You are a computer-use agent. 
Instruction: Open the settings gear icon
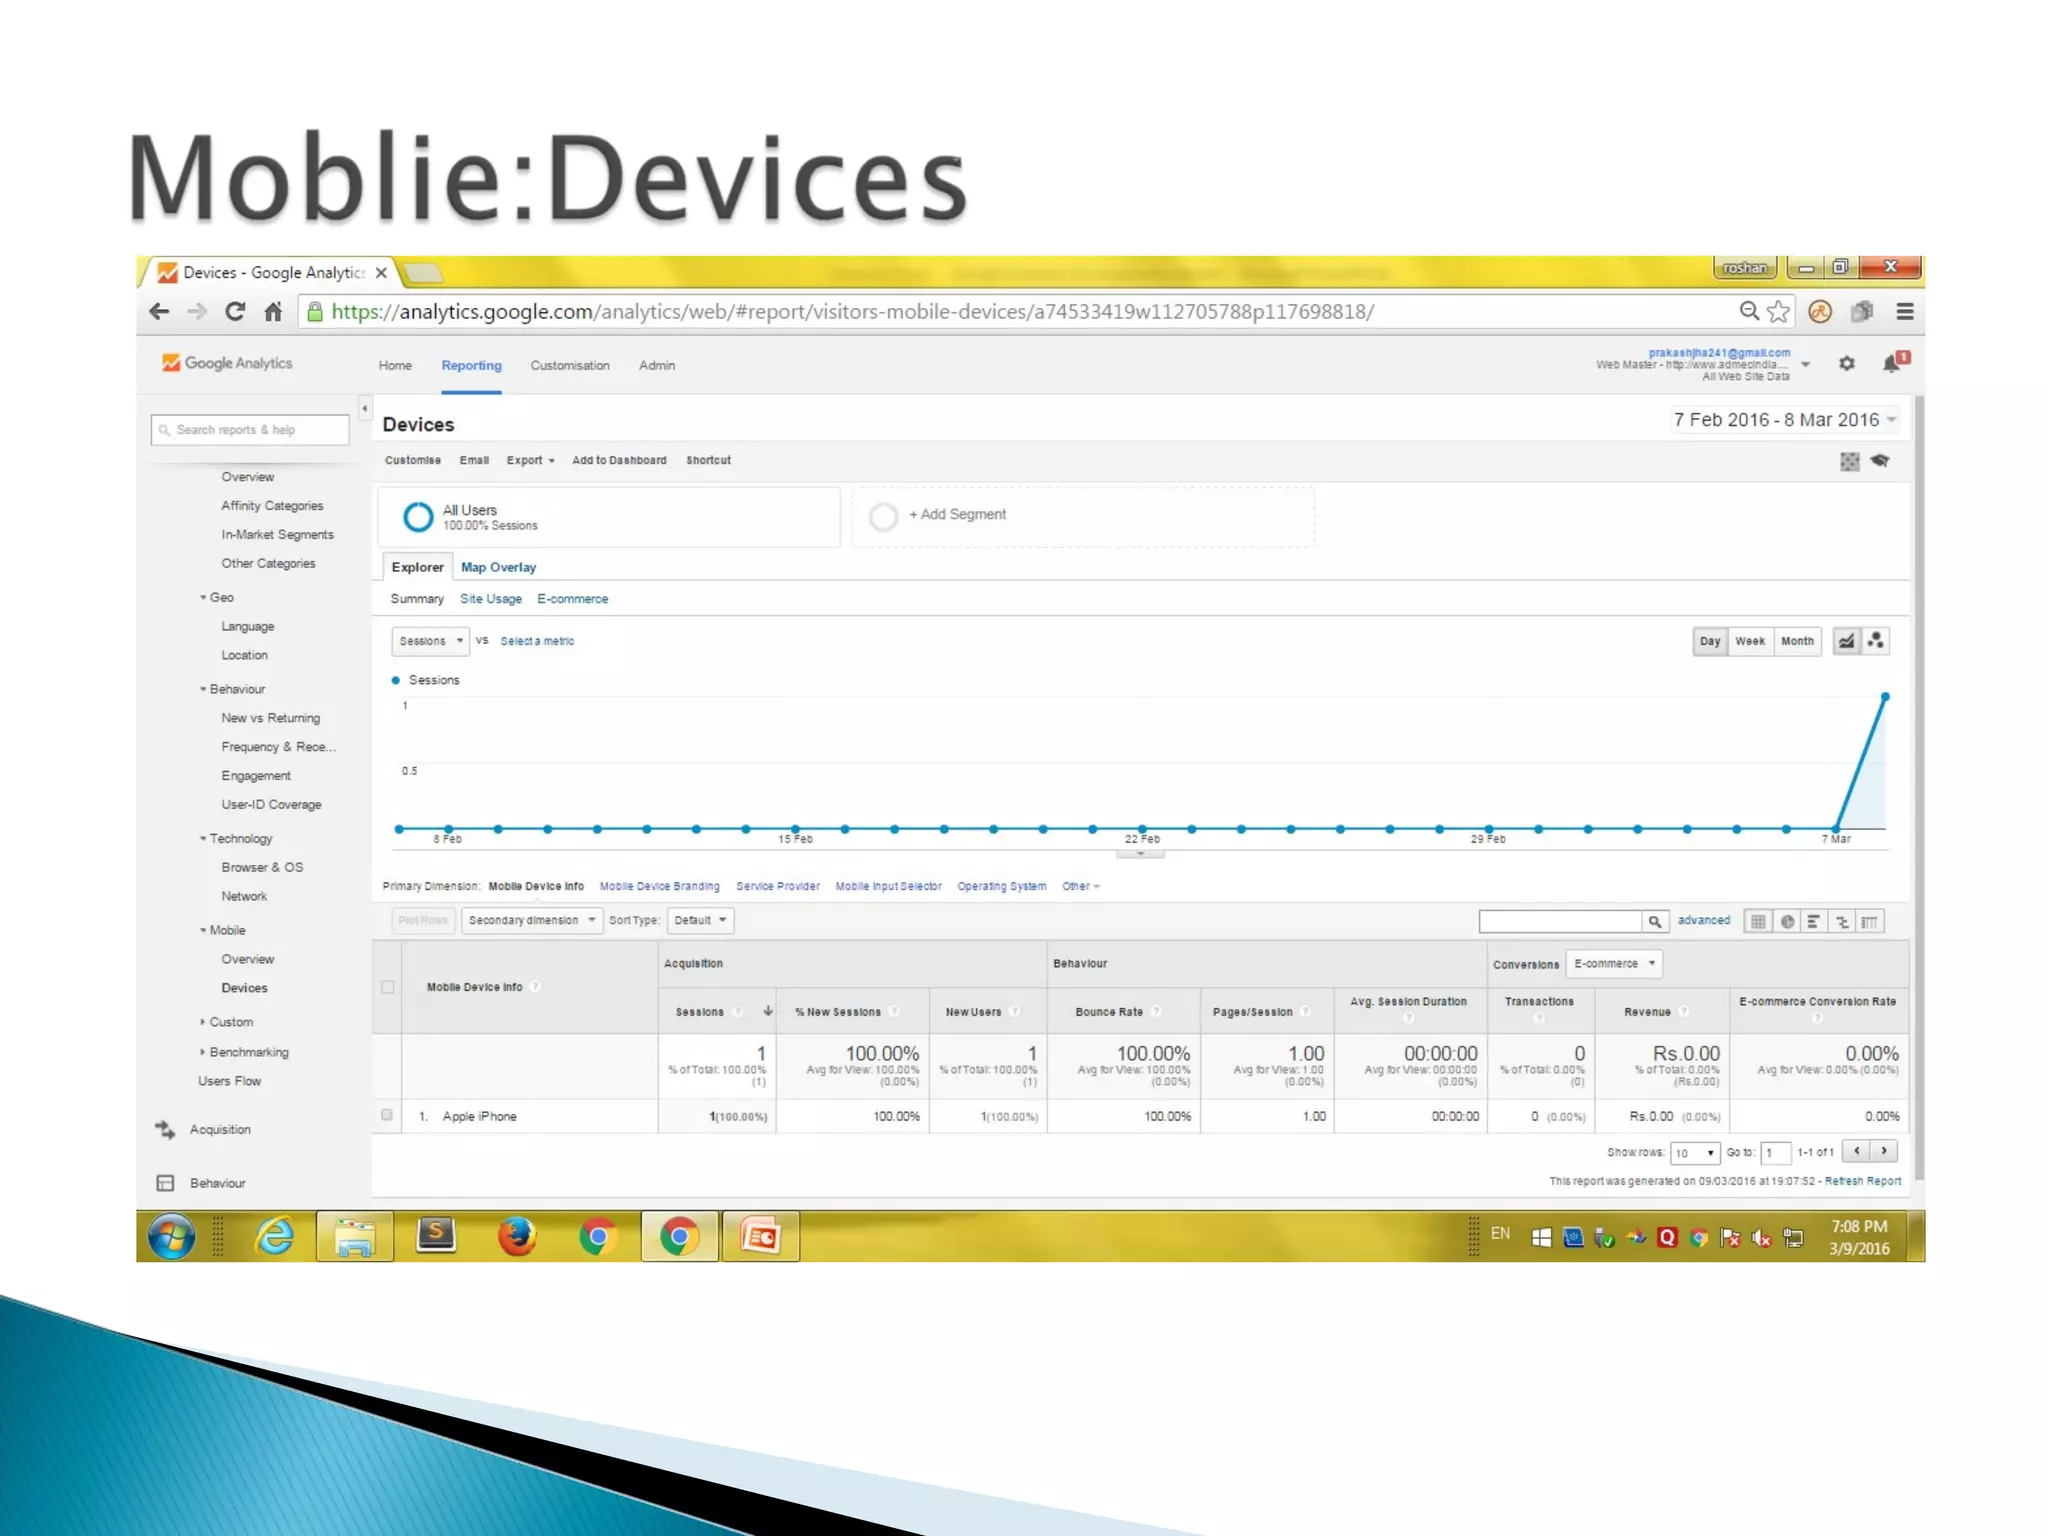click(1846, 364)
